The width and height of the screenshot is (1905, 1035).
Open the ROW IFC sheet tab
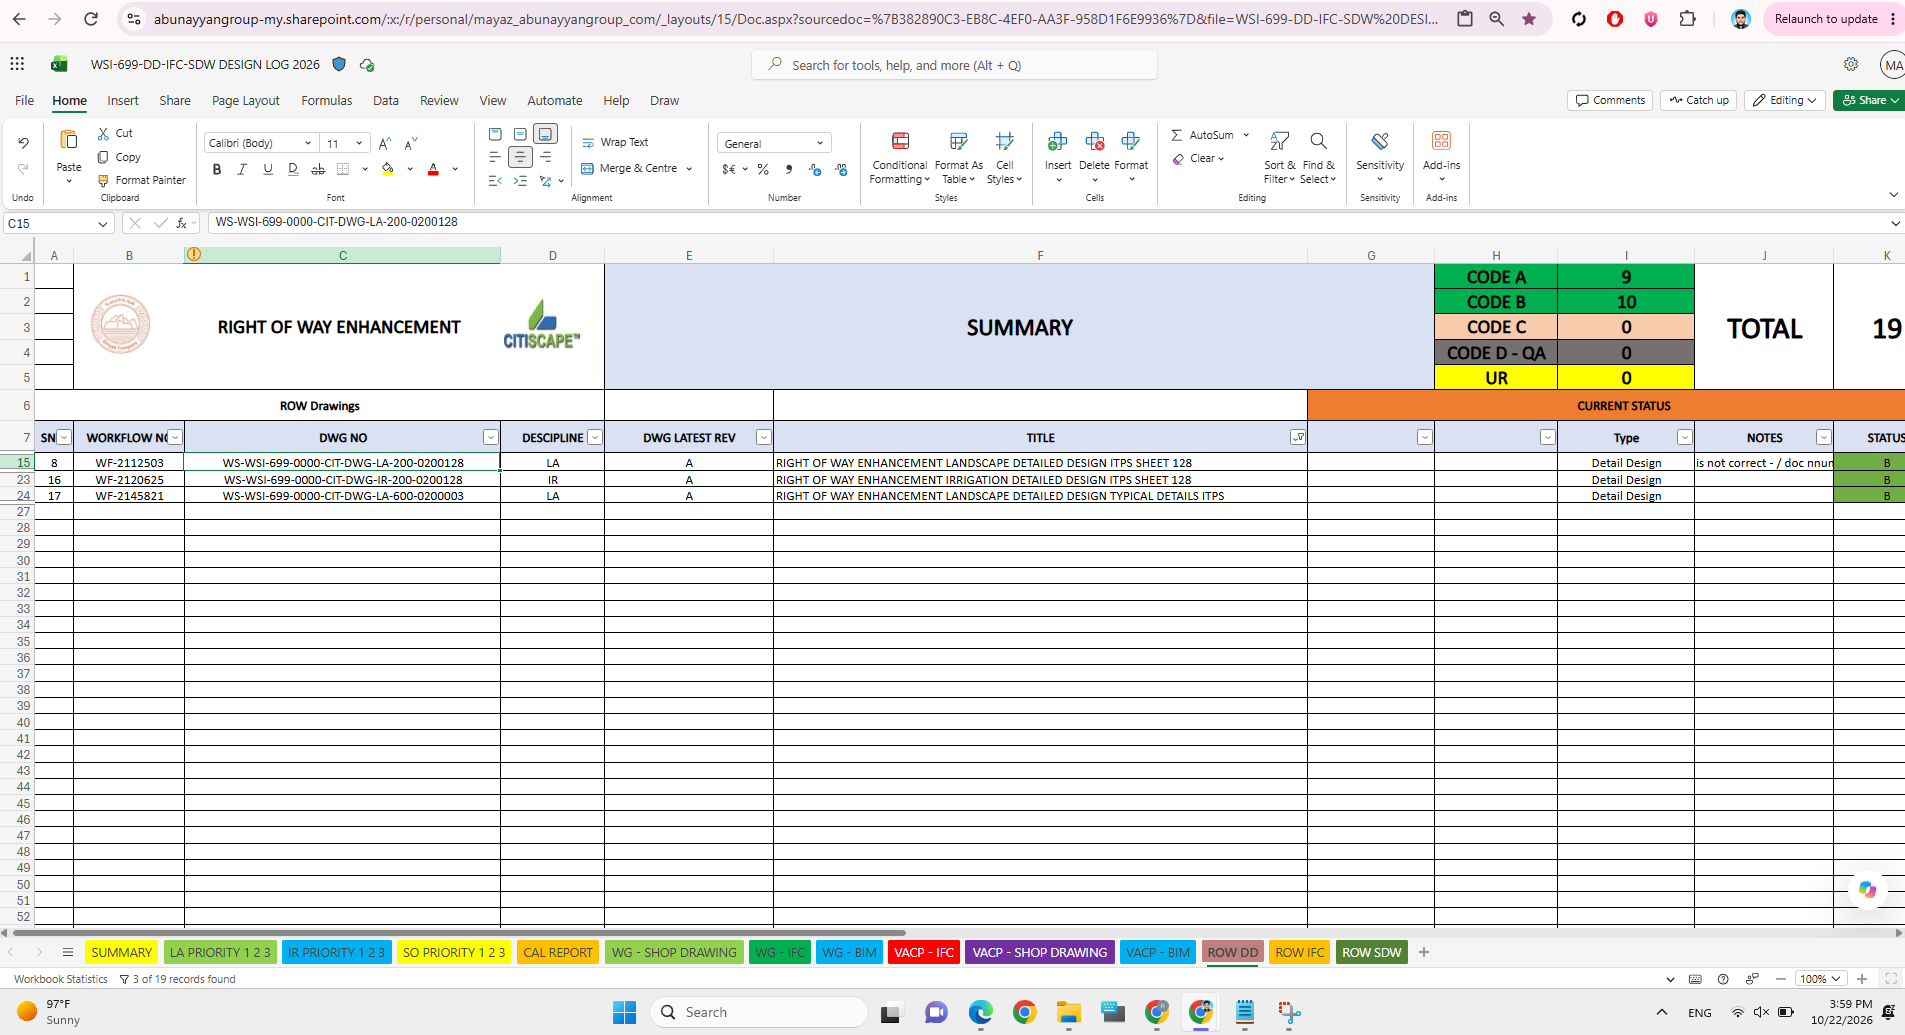1300,952
